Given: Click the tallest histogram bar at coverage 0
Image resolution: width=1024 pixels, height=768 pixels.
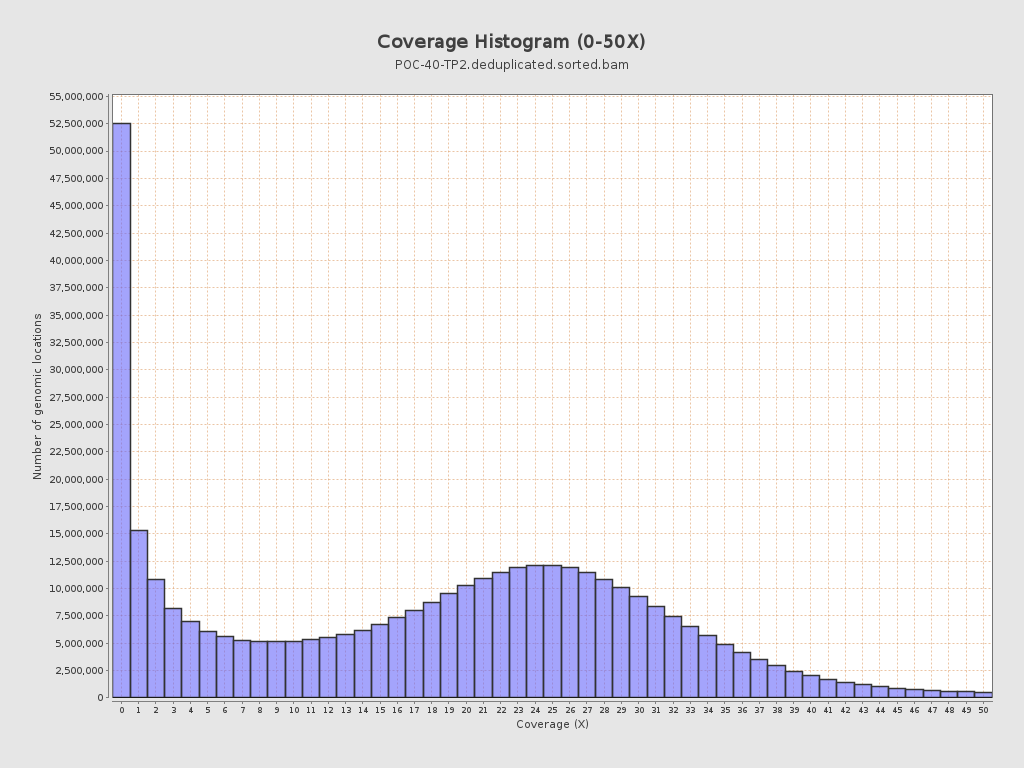Looking at the screenshot, I should 121,410.
